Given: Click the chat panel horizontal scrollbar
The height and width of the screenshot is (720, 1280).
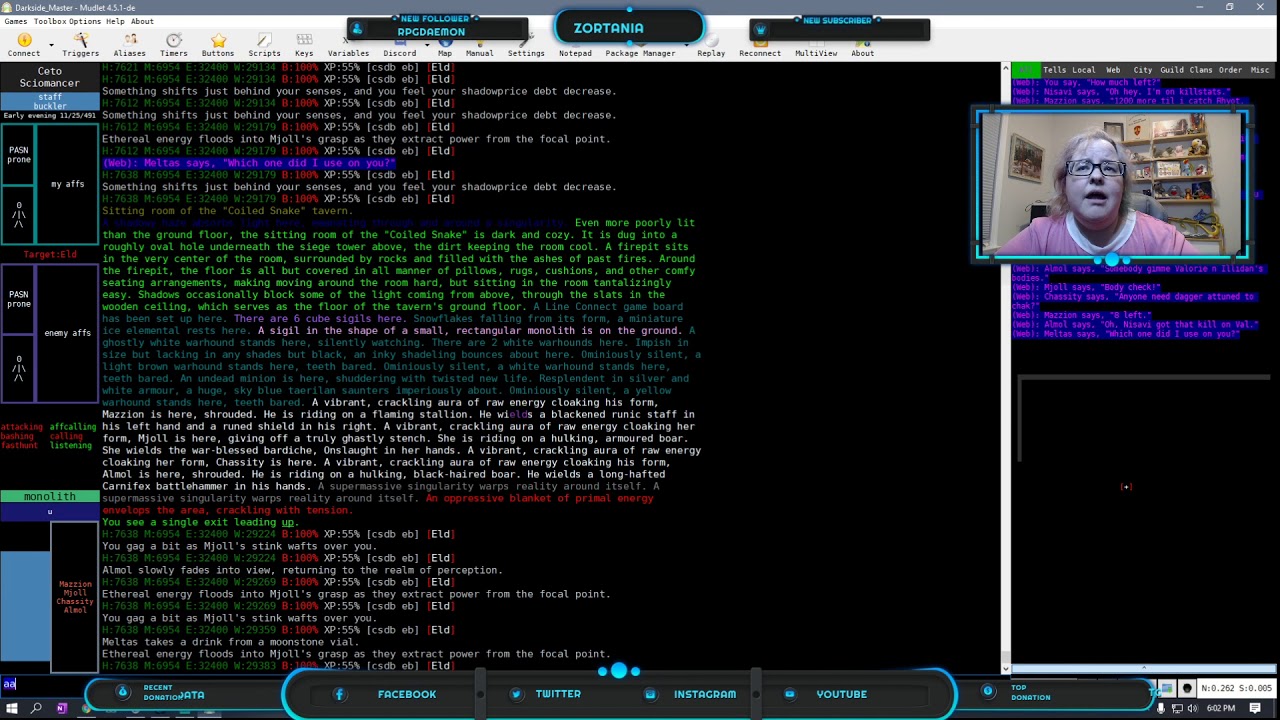Looking at the screenshot, I should tap(1144, 669).
